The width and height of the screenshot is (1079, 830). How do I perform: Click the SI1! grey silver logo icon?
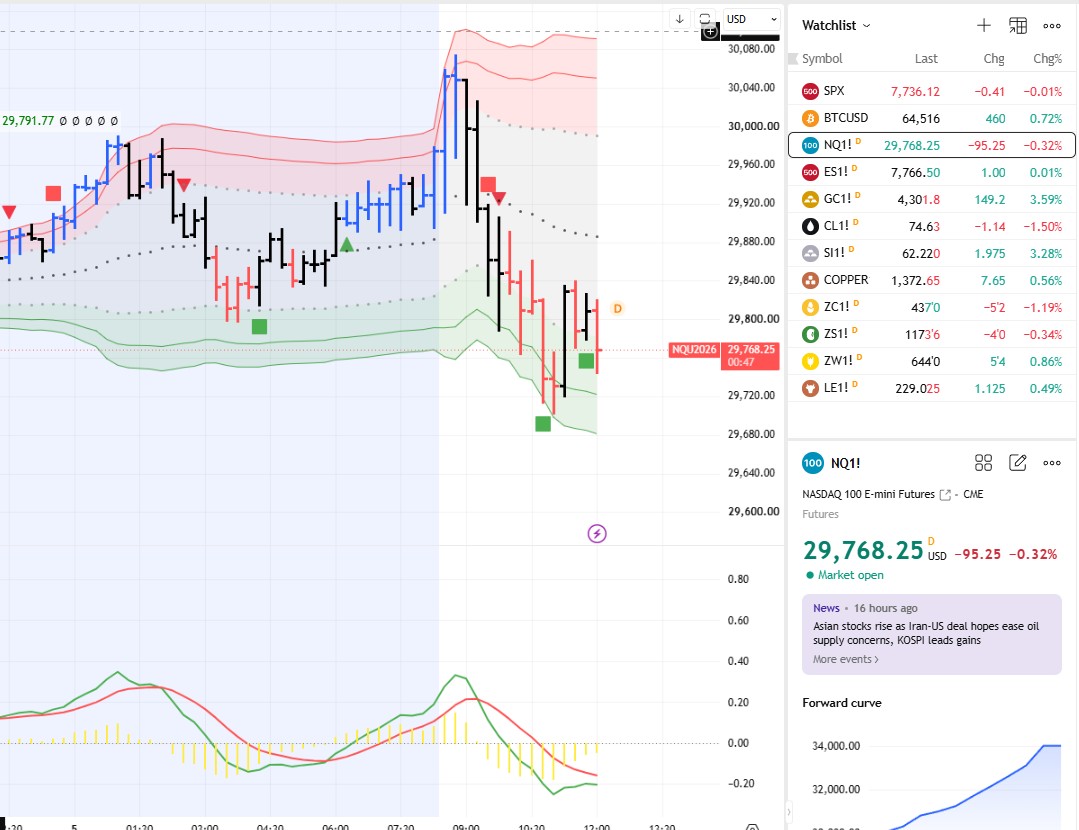click(811, 253)
